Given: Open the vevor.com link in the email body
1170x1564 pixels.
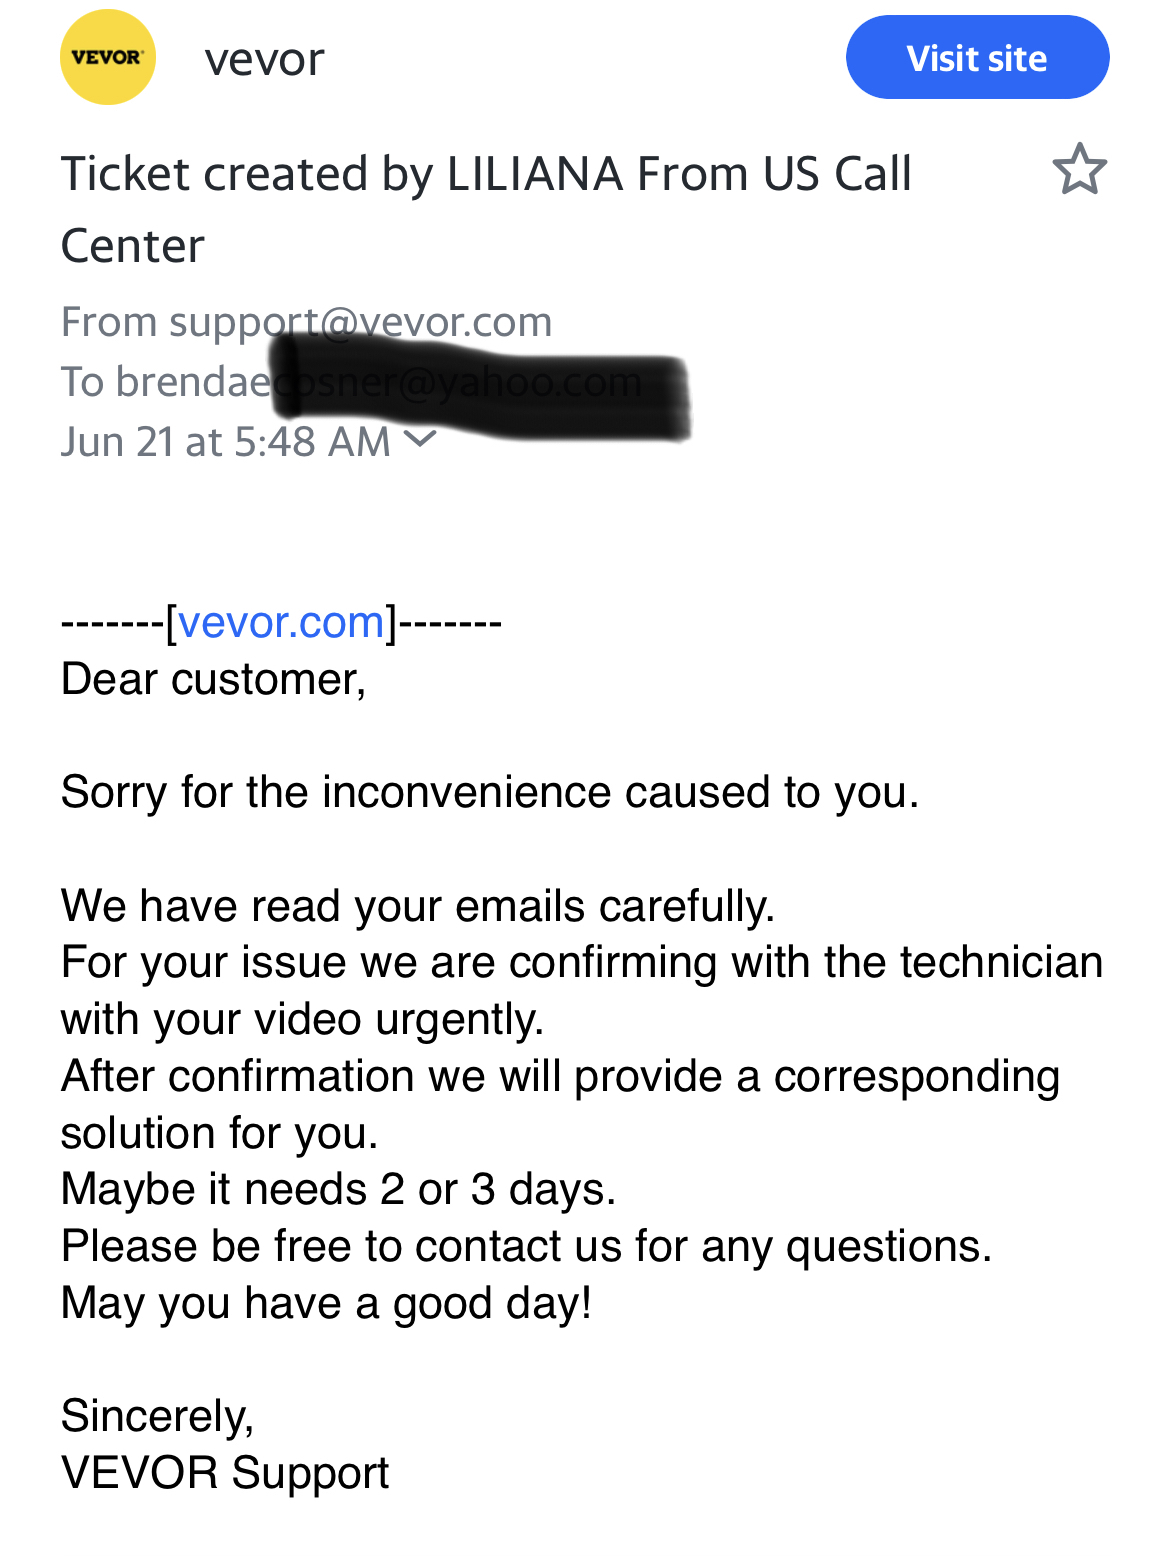Looking at the screenshot, I should (281, 623).
